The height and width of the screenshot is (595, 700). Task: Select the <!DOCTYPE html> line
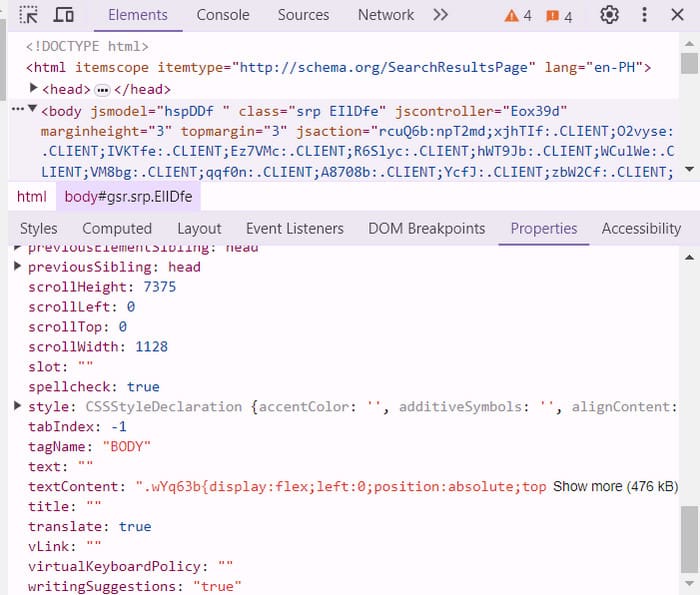coord(87,46)
